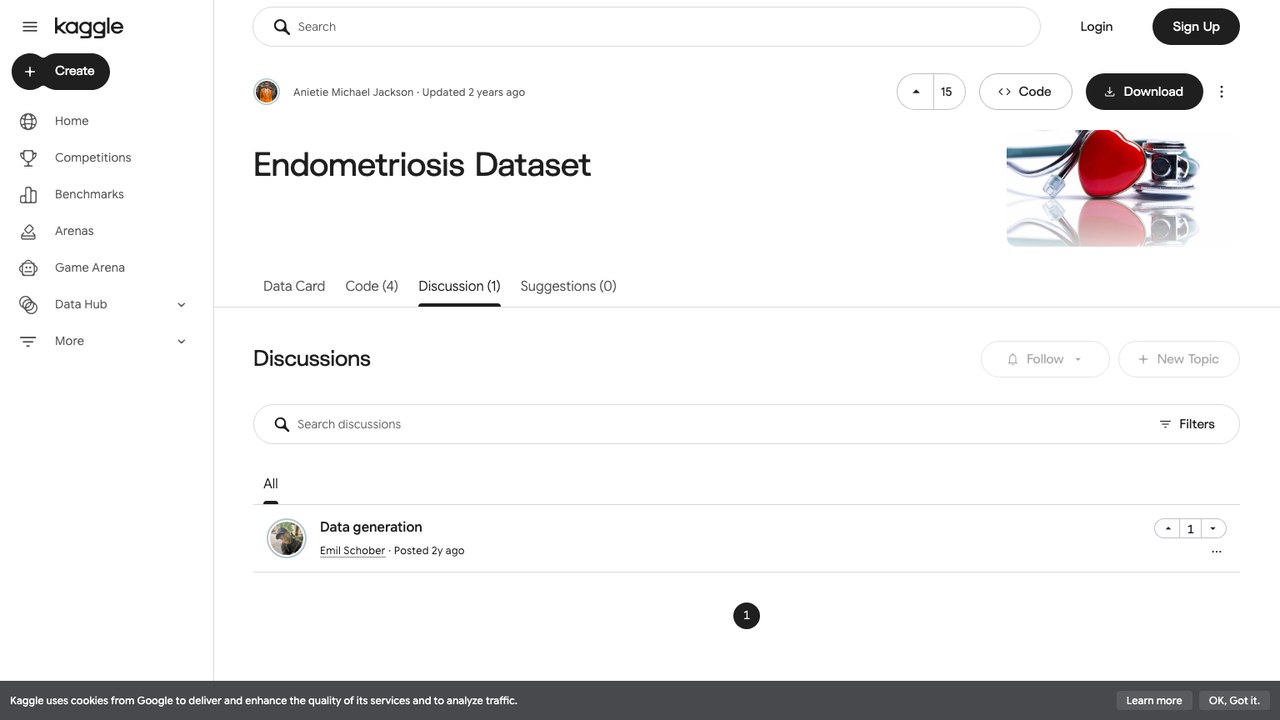Upvote the dataset with arrow button

click(x=915, y=92)
